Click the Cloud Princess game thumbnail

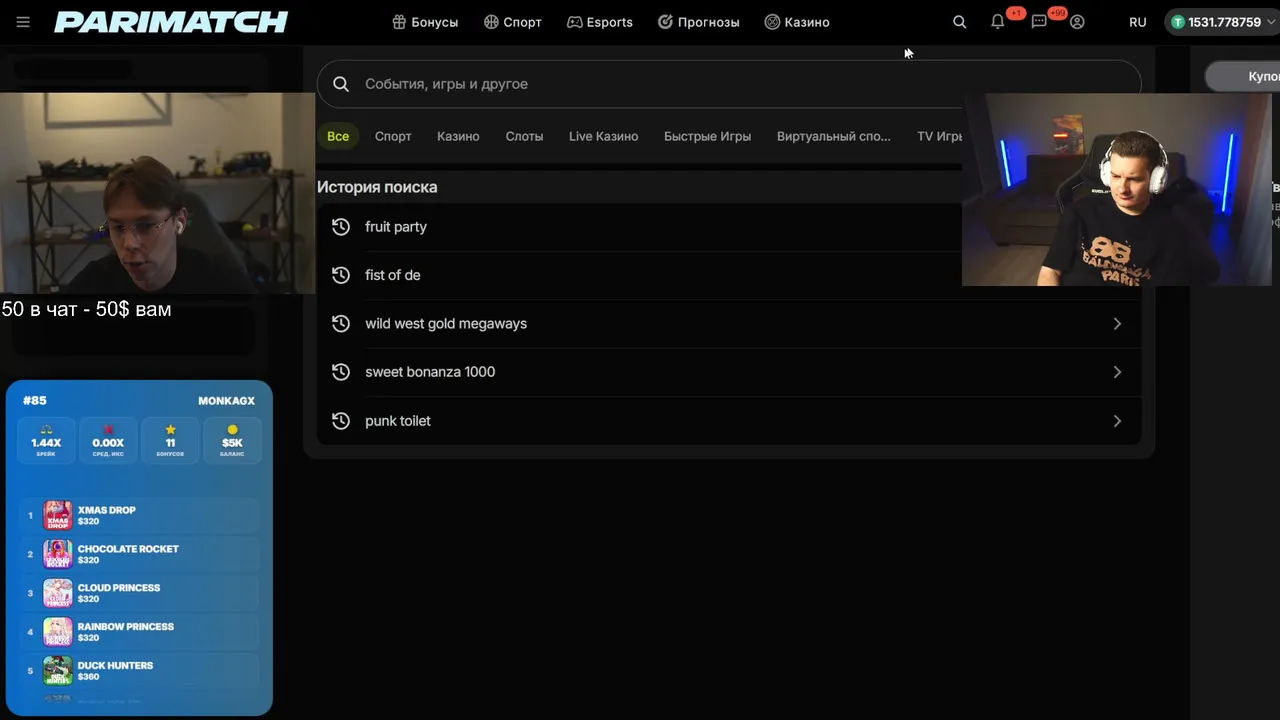pyautogui.click(x=58, y=593)
